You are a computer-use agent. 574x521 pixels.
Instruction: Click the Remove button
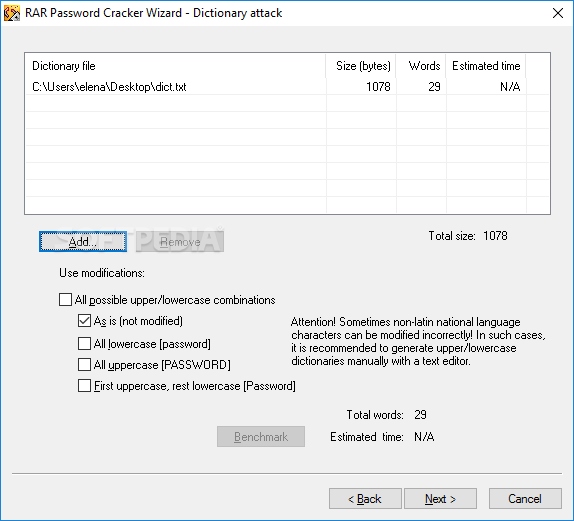tap(180, 242)
